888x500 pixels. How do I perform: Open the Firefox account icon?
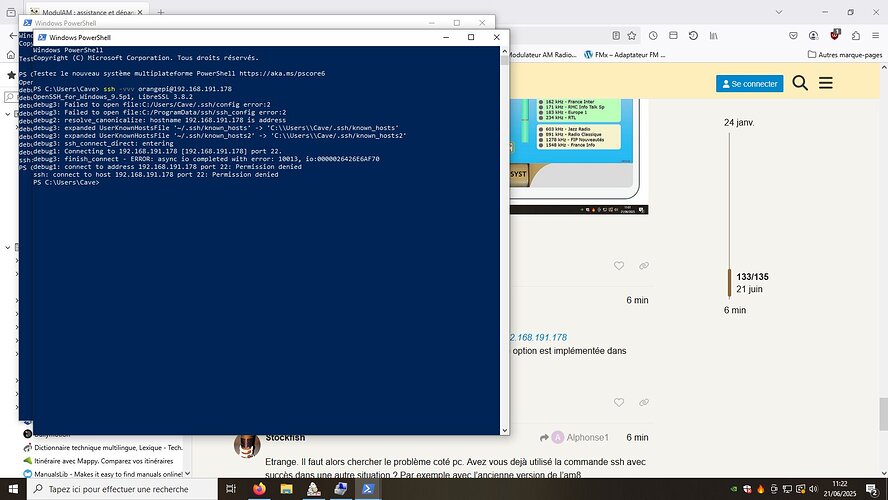814,36
